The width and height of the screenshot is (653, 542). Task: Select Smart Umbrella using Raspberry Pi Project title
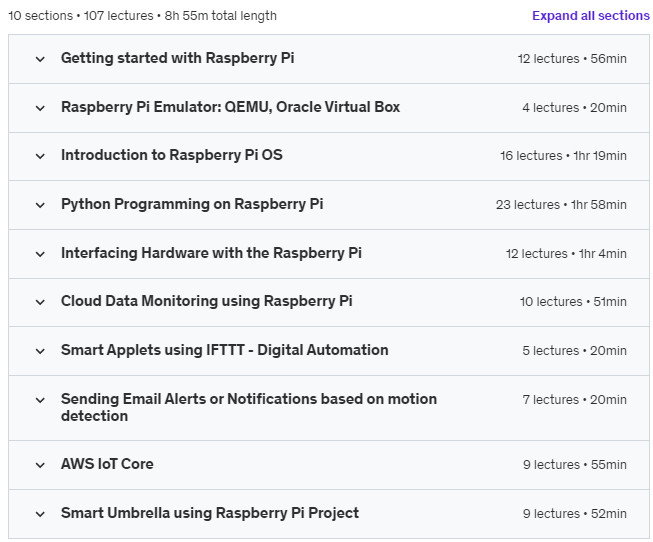210,513
